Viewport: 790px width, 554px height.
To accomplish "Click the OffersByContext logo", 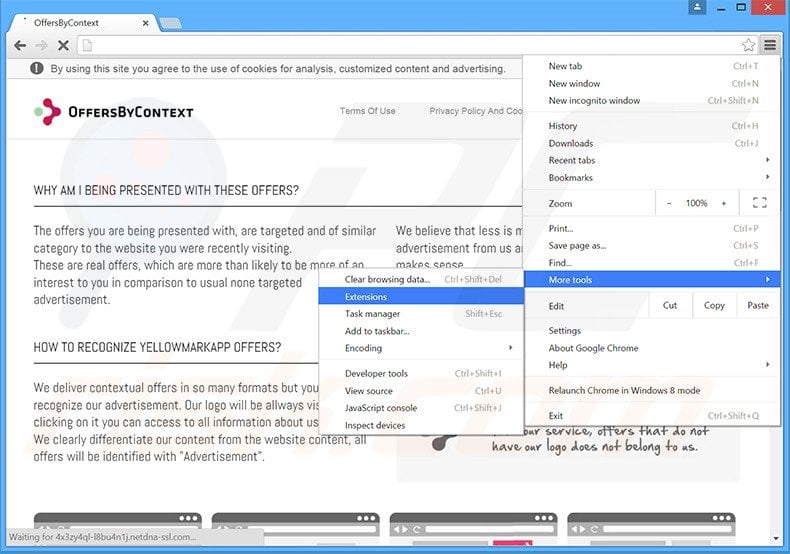I will (114, 112).
